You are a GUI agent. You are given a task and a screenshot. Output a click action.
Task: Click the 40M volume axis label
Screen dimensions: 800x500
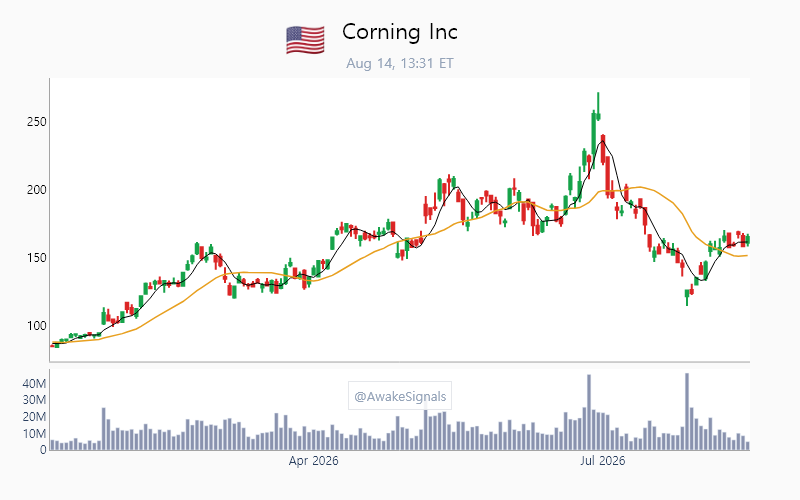click(34, 384)
